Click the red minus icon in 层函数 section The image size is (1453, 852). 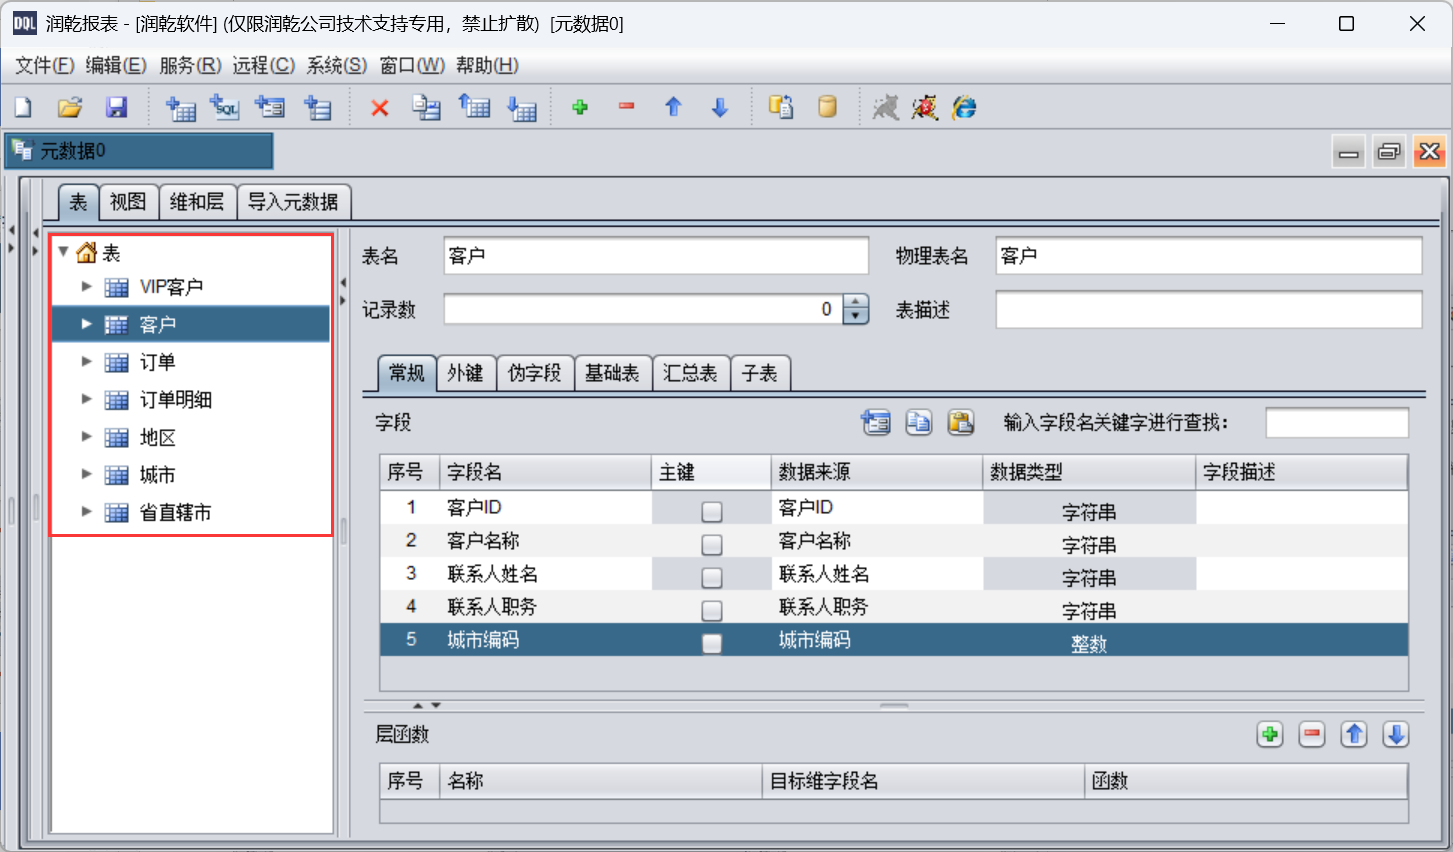pyautogui.click(x=1311, y=735)
